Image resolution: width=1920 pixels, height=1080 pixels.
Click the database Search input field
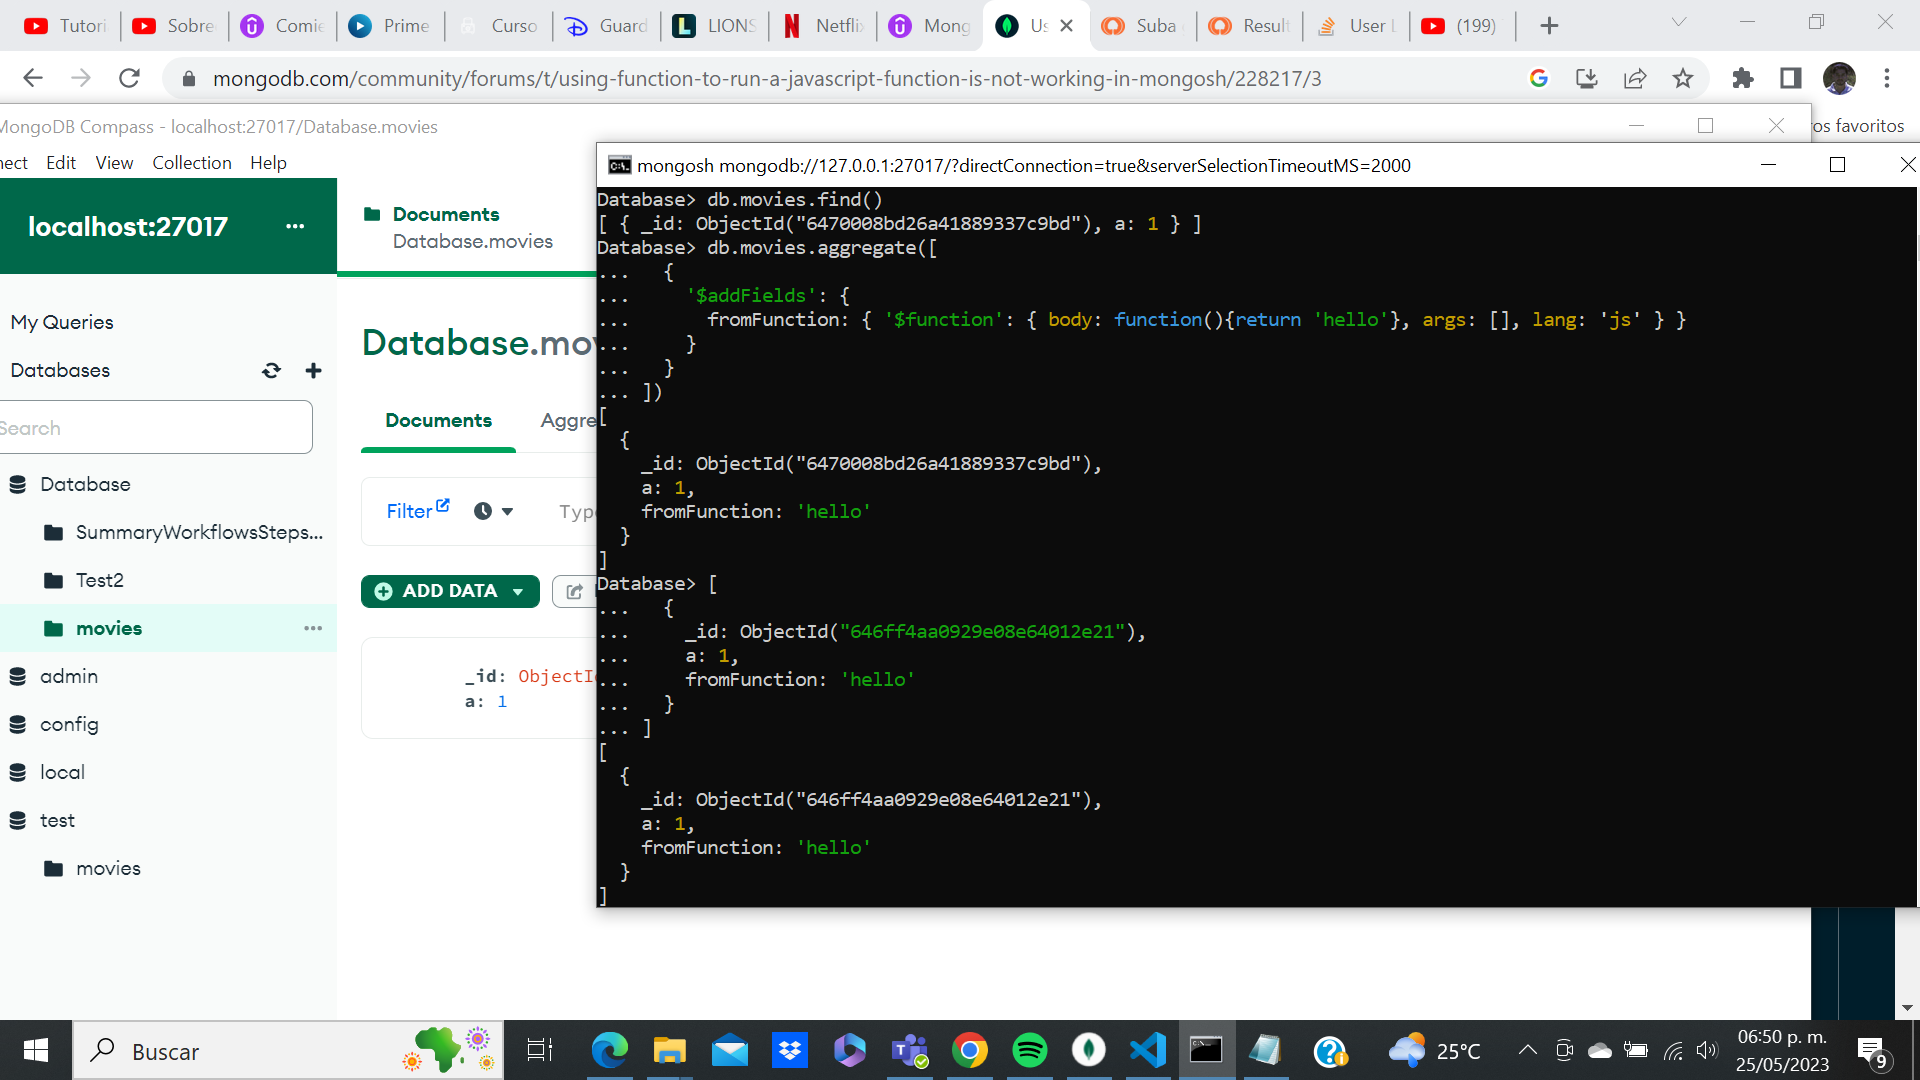click(155, 428)
